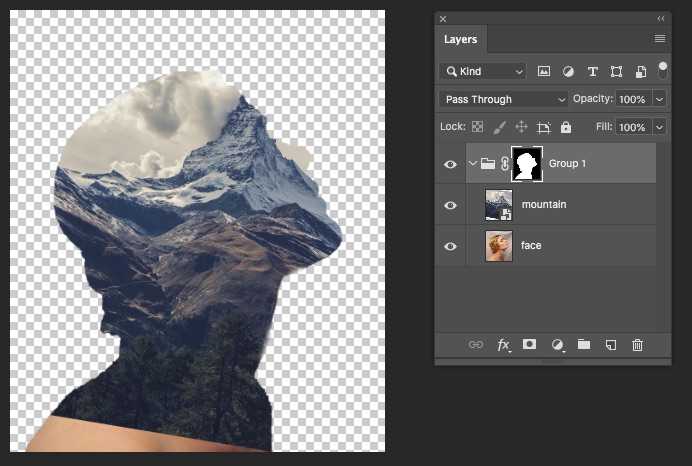Filter for type layers icon
The width and height of the screenshot is (692, 466).
click(592, 72)
